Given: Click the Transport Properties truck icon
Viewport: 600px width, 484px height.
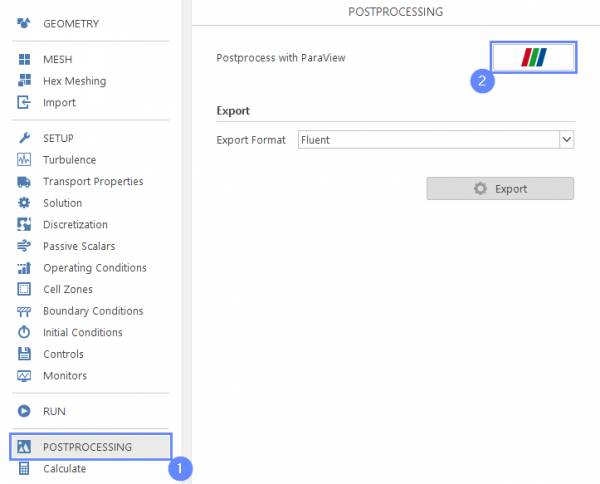Looking at the screenshot, I should pos(24,182).
